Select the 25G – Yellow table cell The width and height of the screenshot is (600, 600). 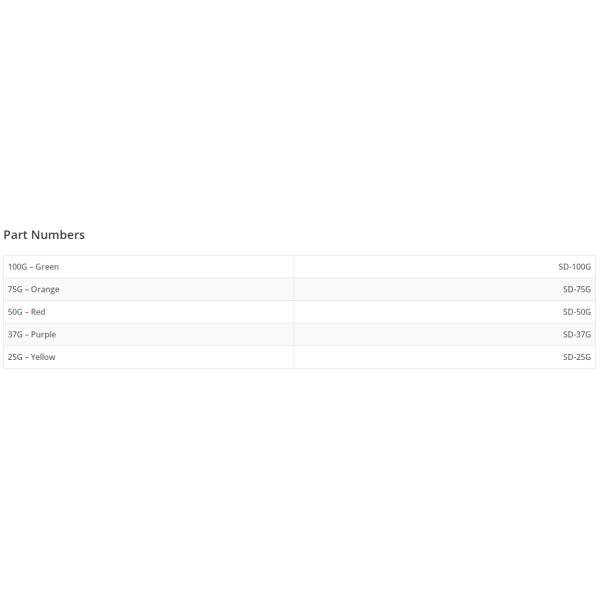coord(149,357)
